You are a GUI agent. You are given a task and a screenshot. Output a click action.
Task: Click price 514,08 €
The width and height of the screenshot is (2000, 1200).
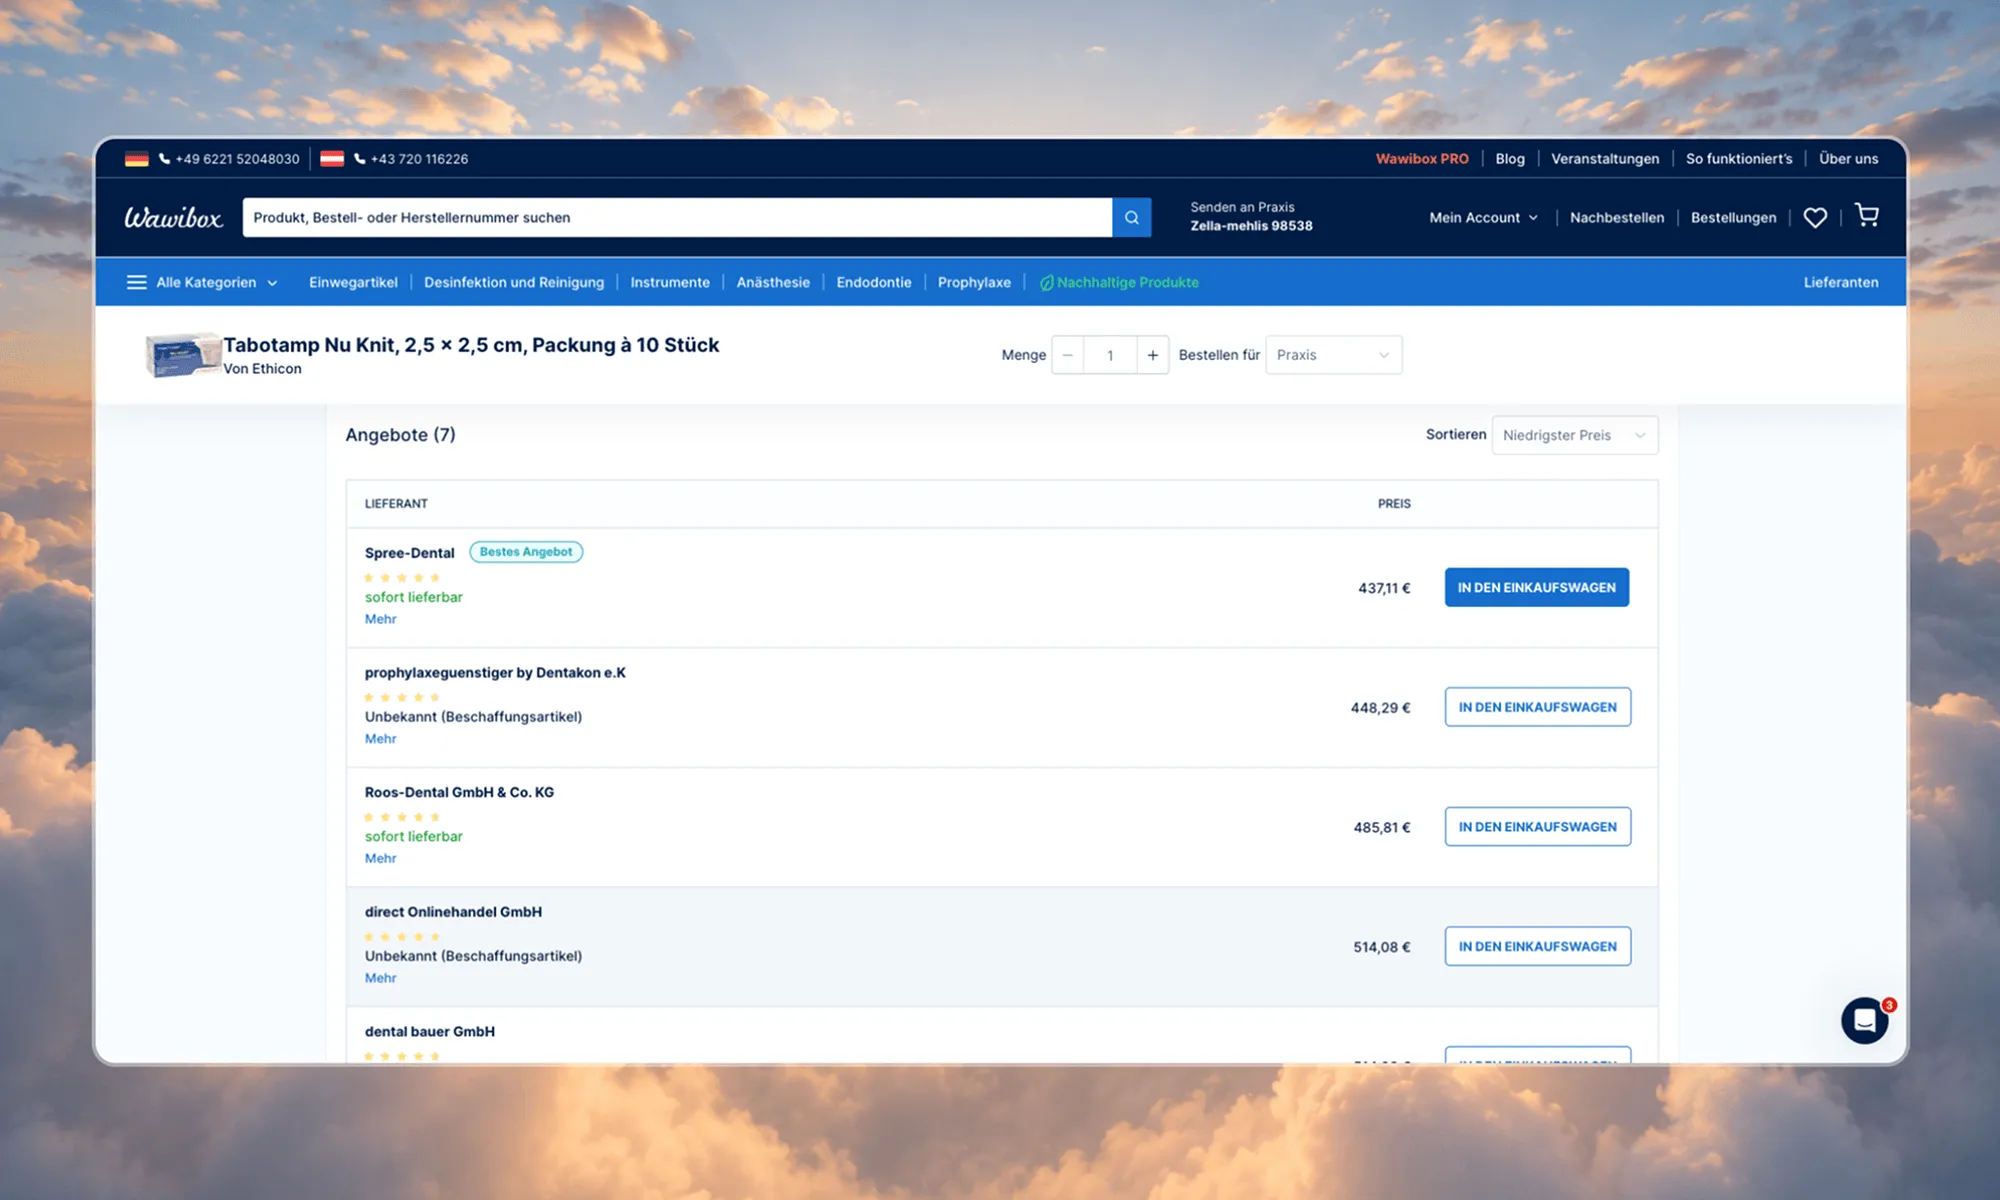coord(1382,947)
